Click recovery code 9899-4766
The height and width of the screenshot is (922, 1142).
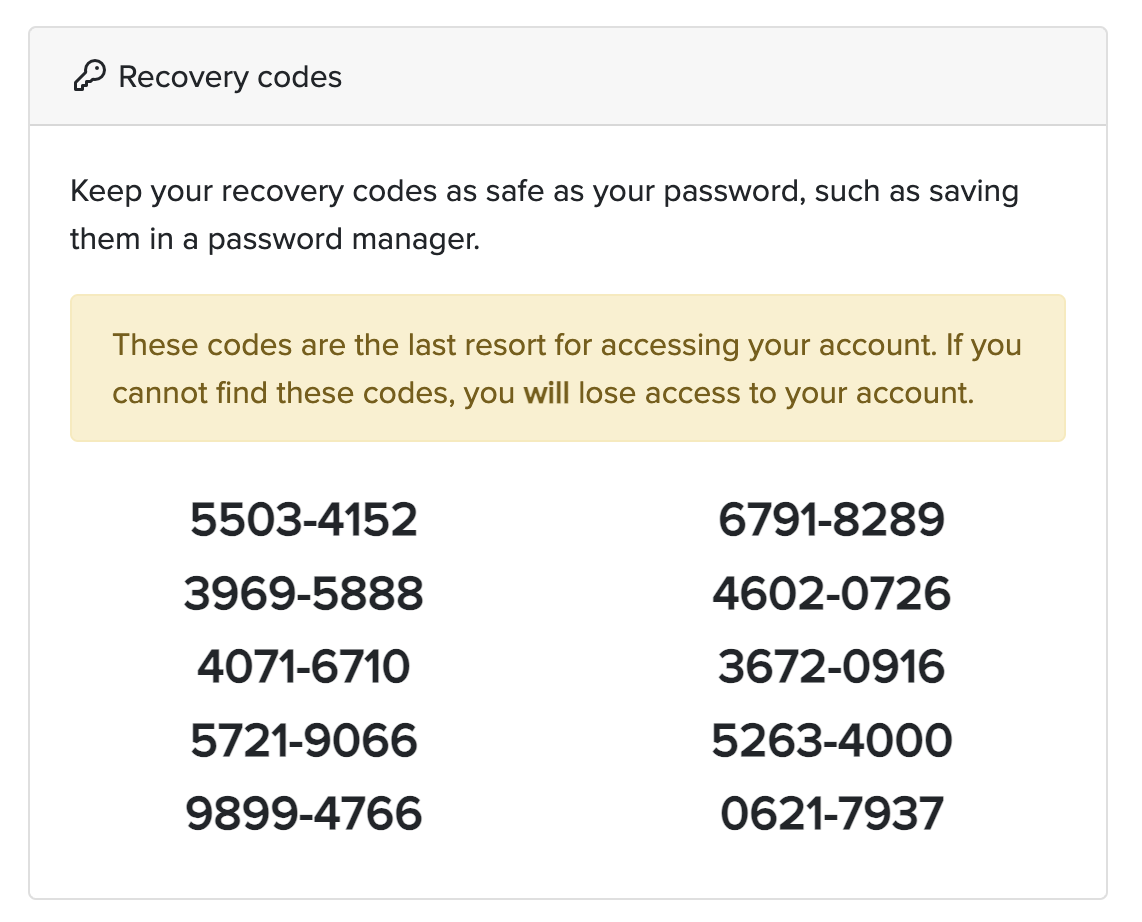pyautogui.click(x=303, y=814)
